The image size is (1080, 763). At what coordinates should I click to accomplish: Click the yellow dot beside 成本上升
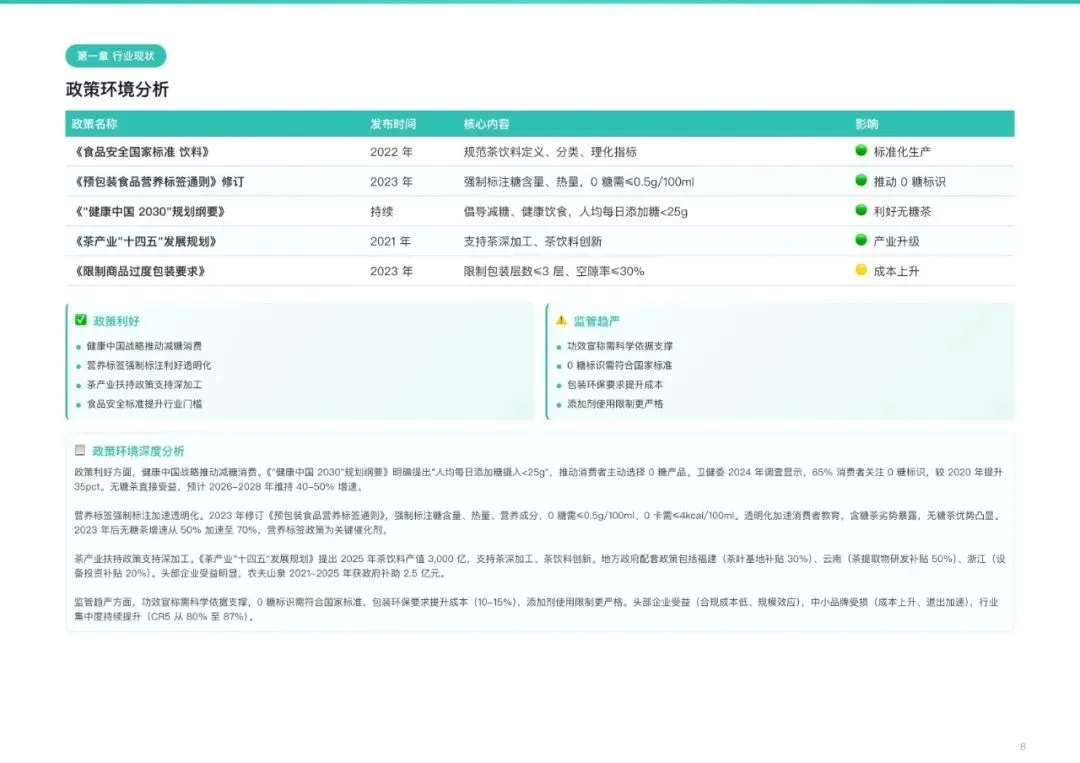click(860, 270)
